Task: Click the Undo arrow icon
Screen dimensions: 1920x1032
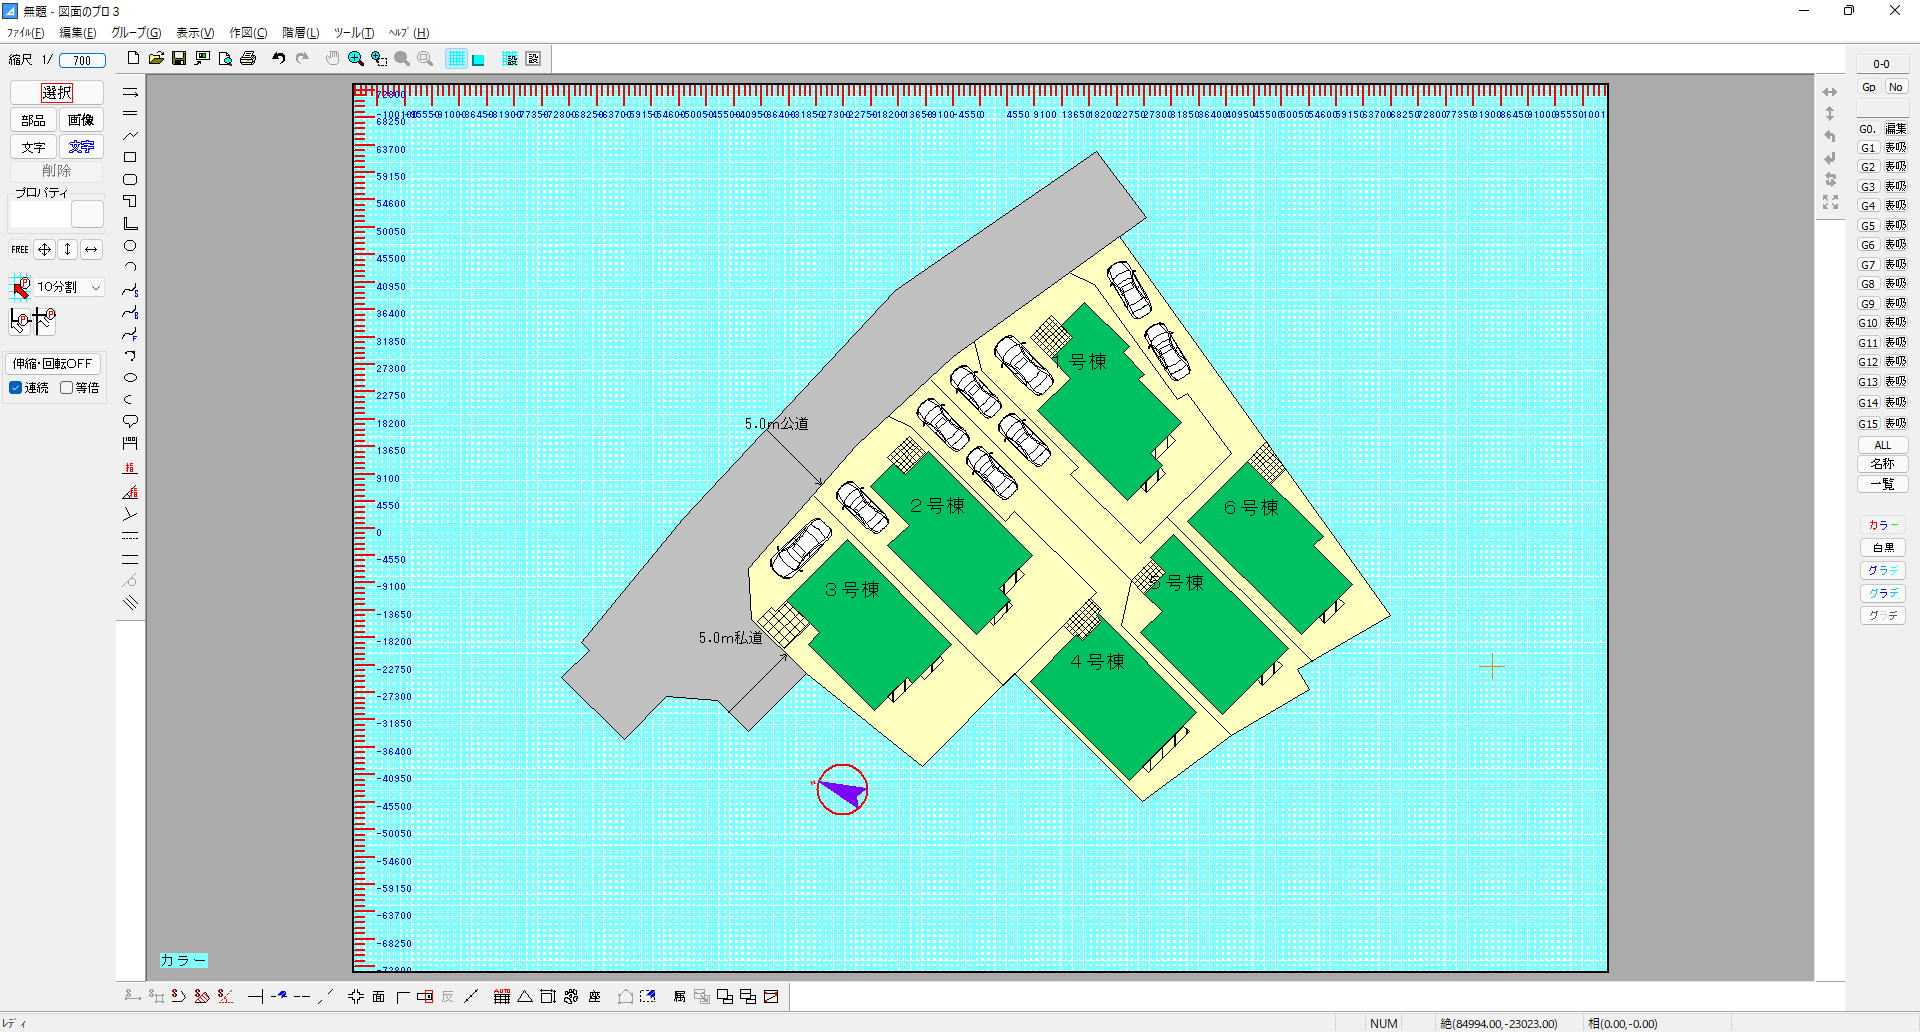Action: tap(279, 59)
